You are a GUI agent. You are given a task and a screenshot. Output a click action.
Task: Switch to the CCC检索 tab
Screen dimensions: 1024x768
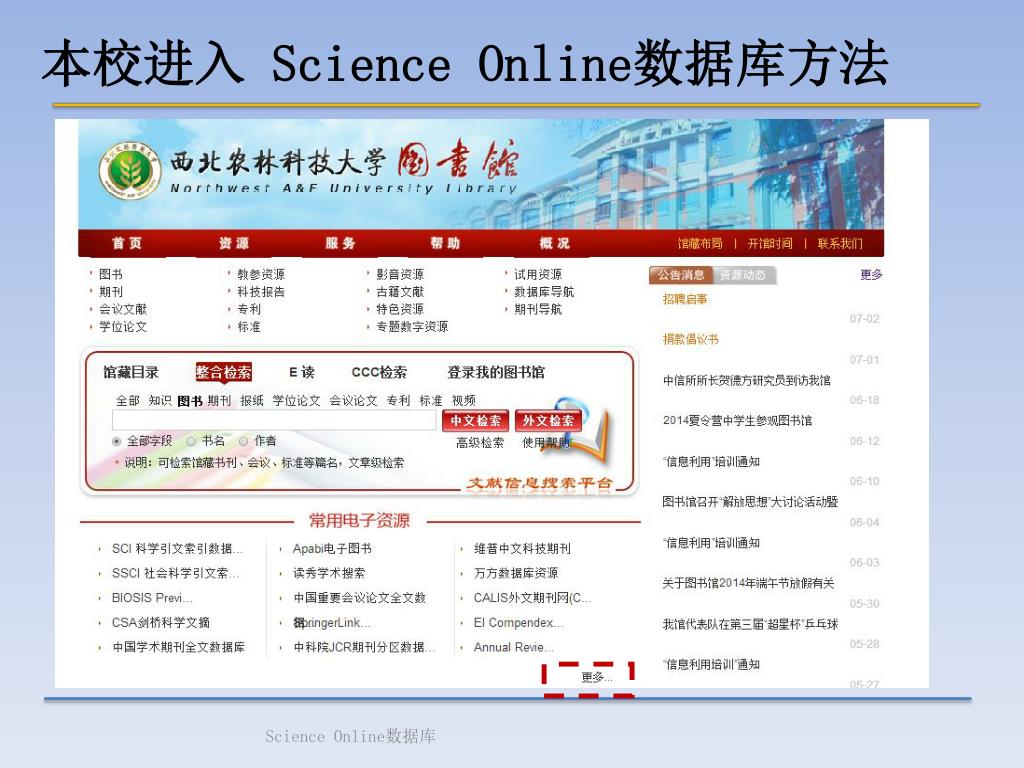pyautogui.click(x=379, y=372)
